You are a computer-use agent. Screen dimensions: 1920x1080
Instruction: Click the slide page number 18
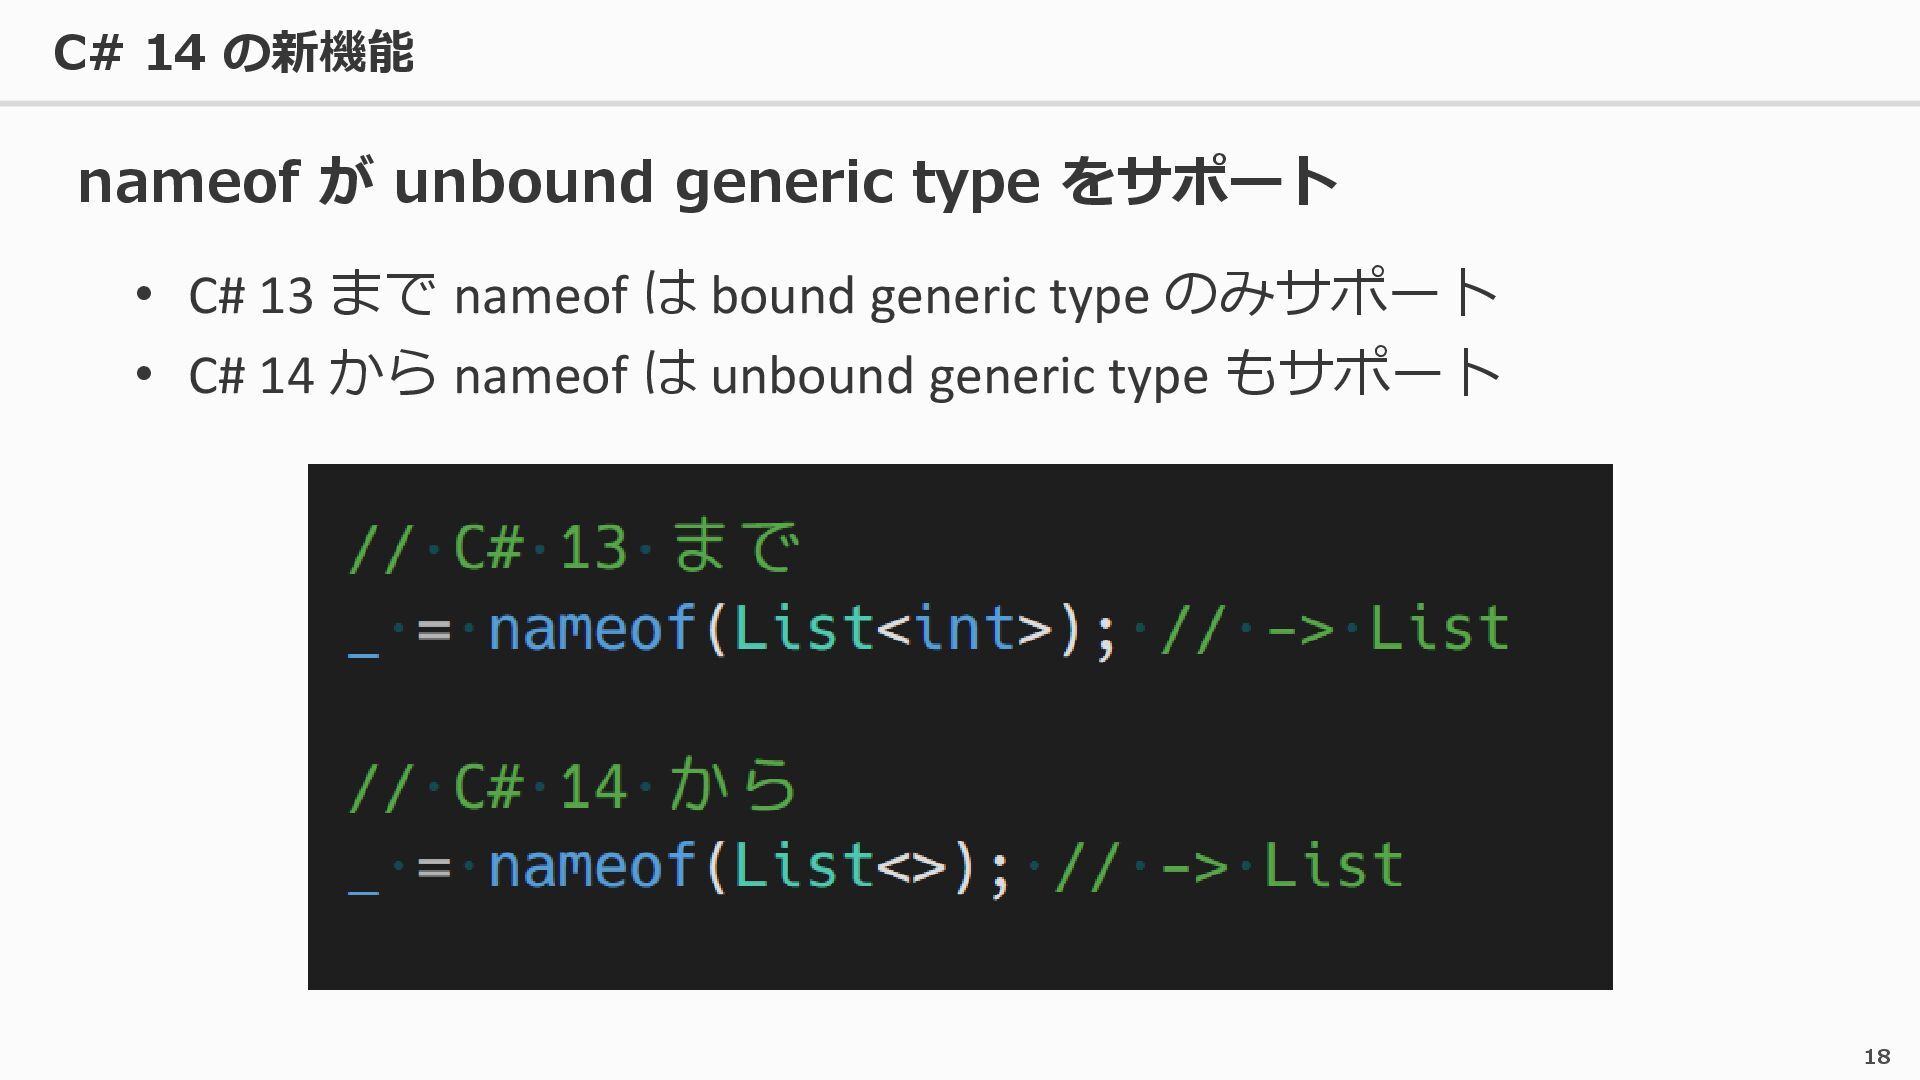(x=1877, y=1056)
